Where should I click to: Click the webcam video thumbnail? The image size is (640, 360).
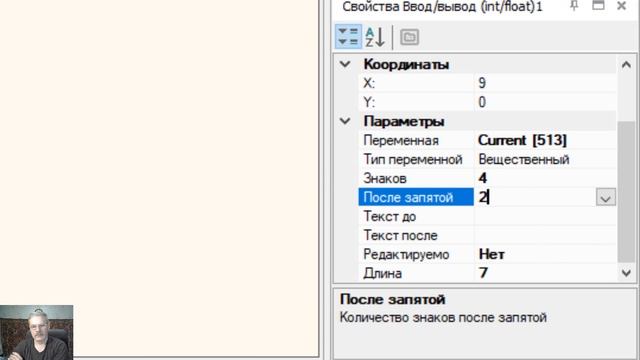pos(37,332)
